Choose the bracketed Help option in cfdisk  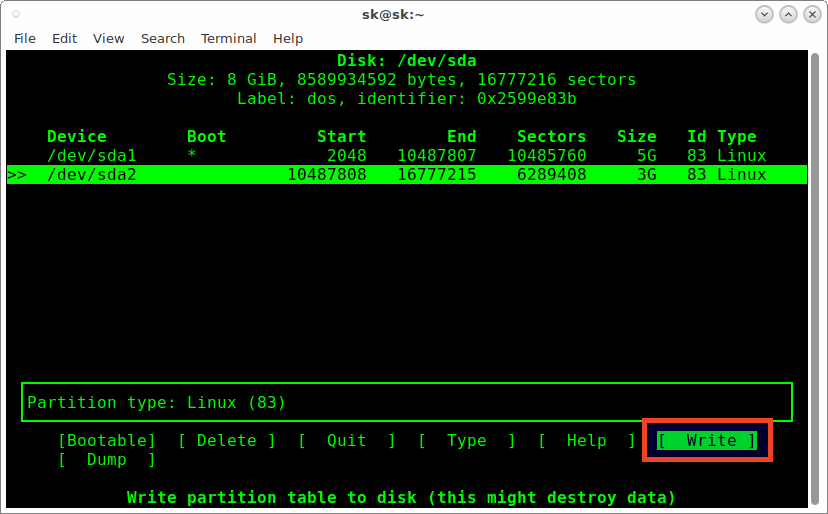click(x=587, y=441)
